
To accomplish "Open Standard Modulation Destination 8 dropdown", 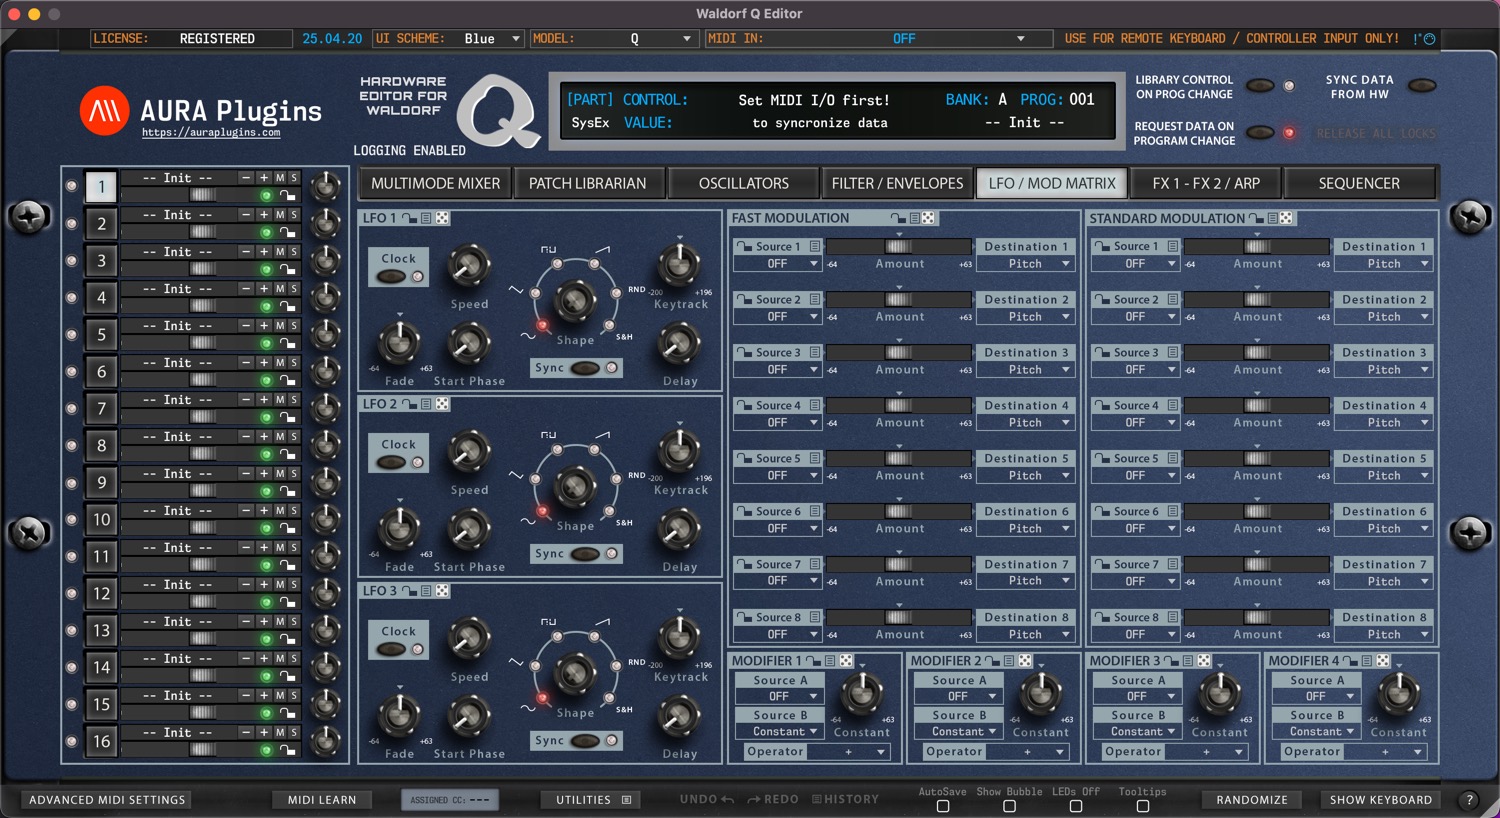I will coord(1384,635).
